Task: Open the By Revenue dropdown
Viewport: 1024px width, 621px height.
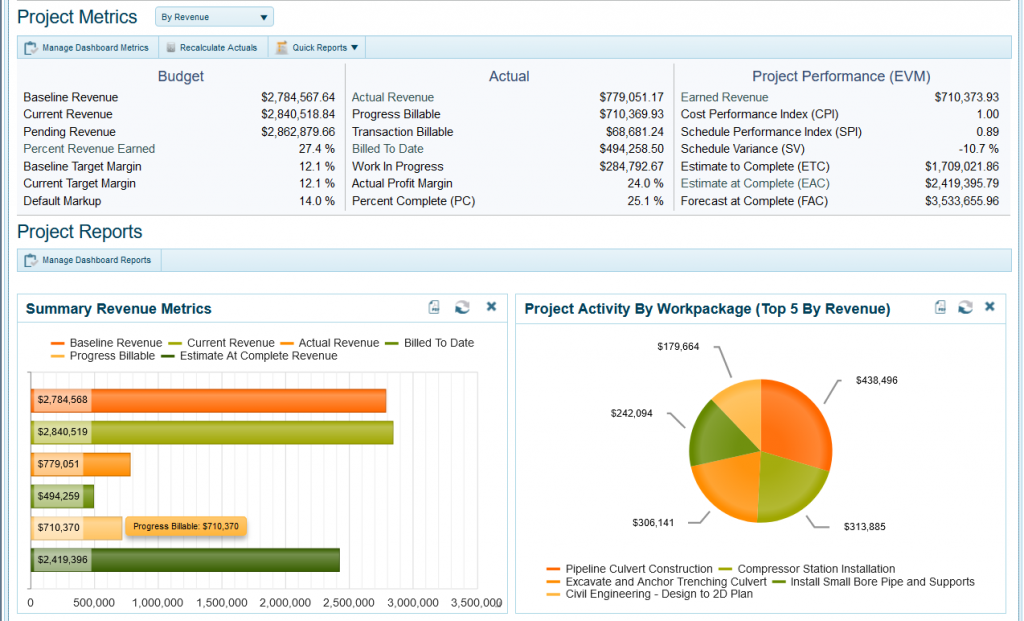Action: click(x=213, y=16)
